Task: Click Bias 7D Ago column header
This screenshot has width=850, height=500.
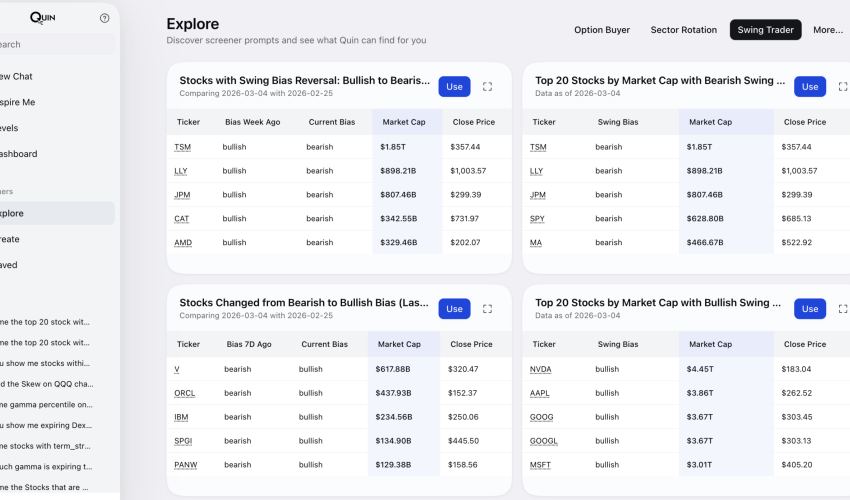Action: point(249,344)
